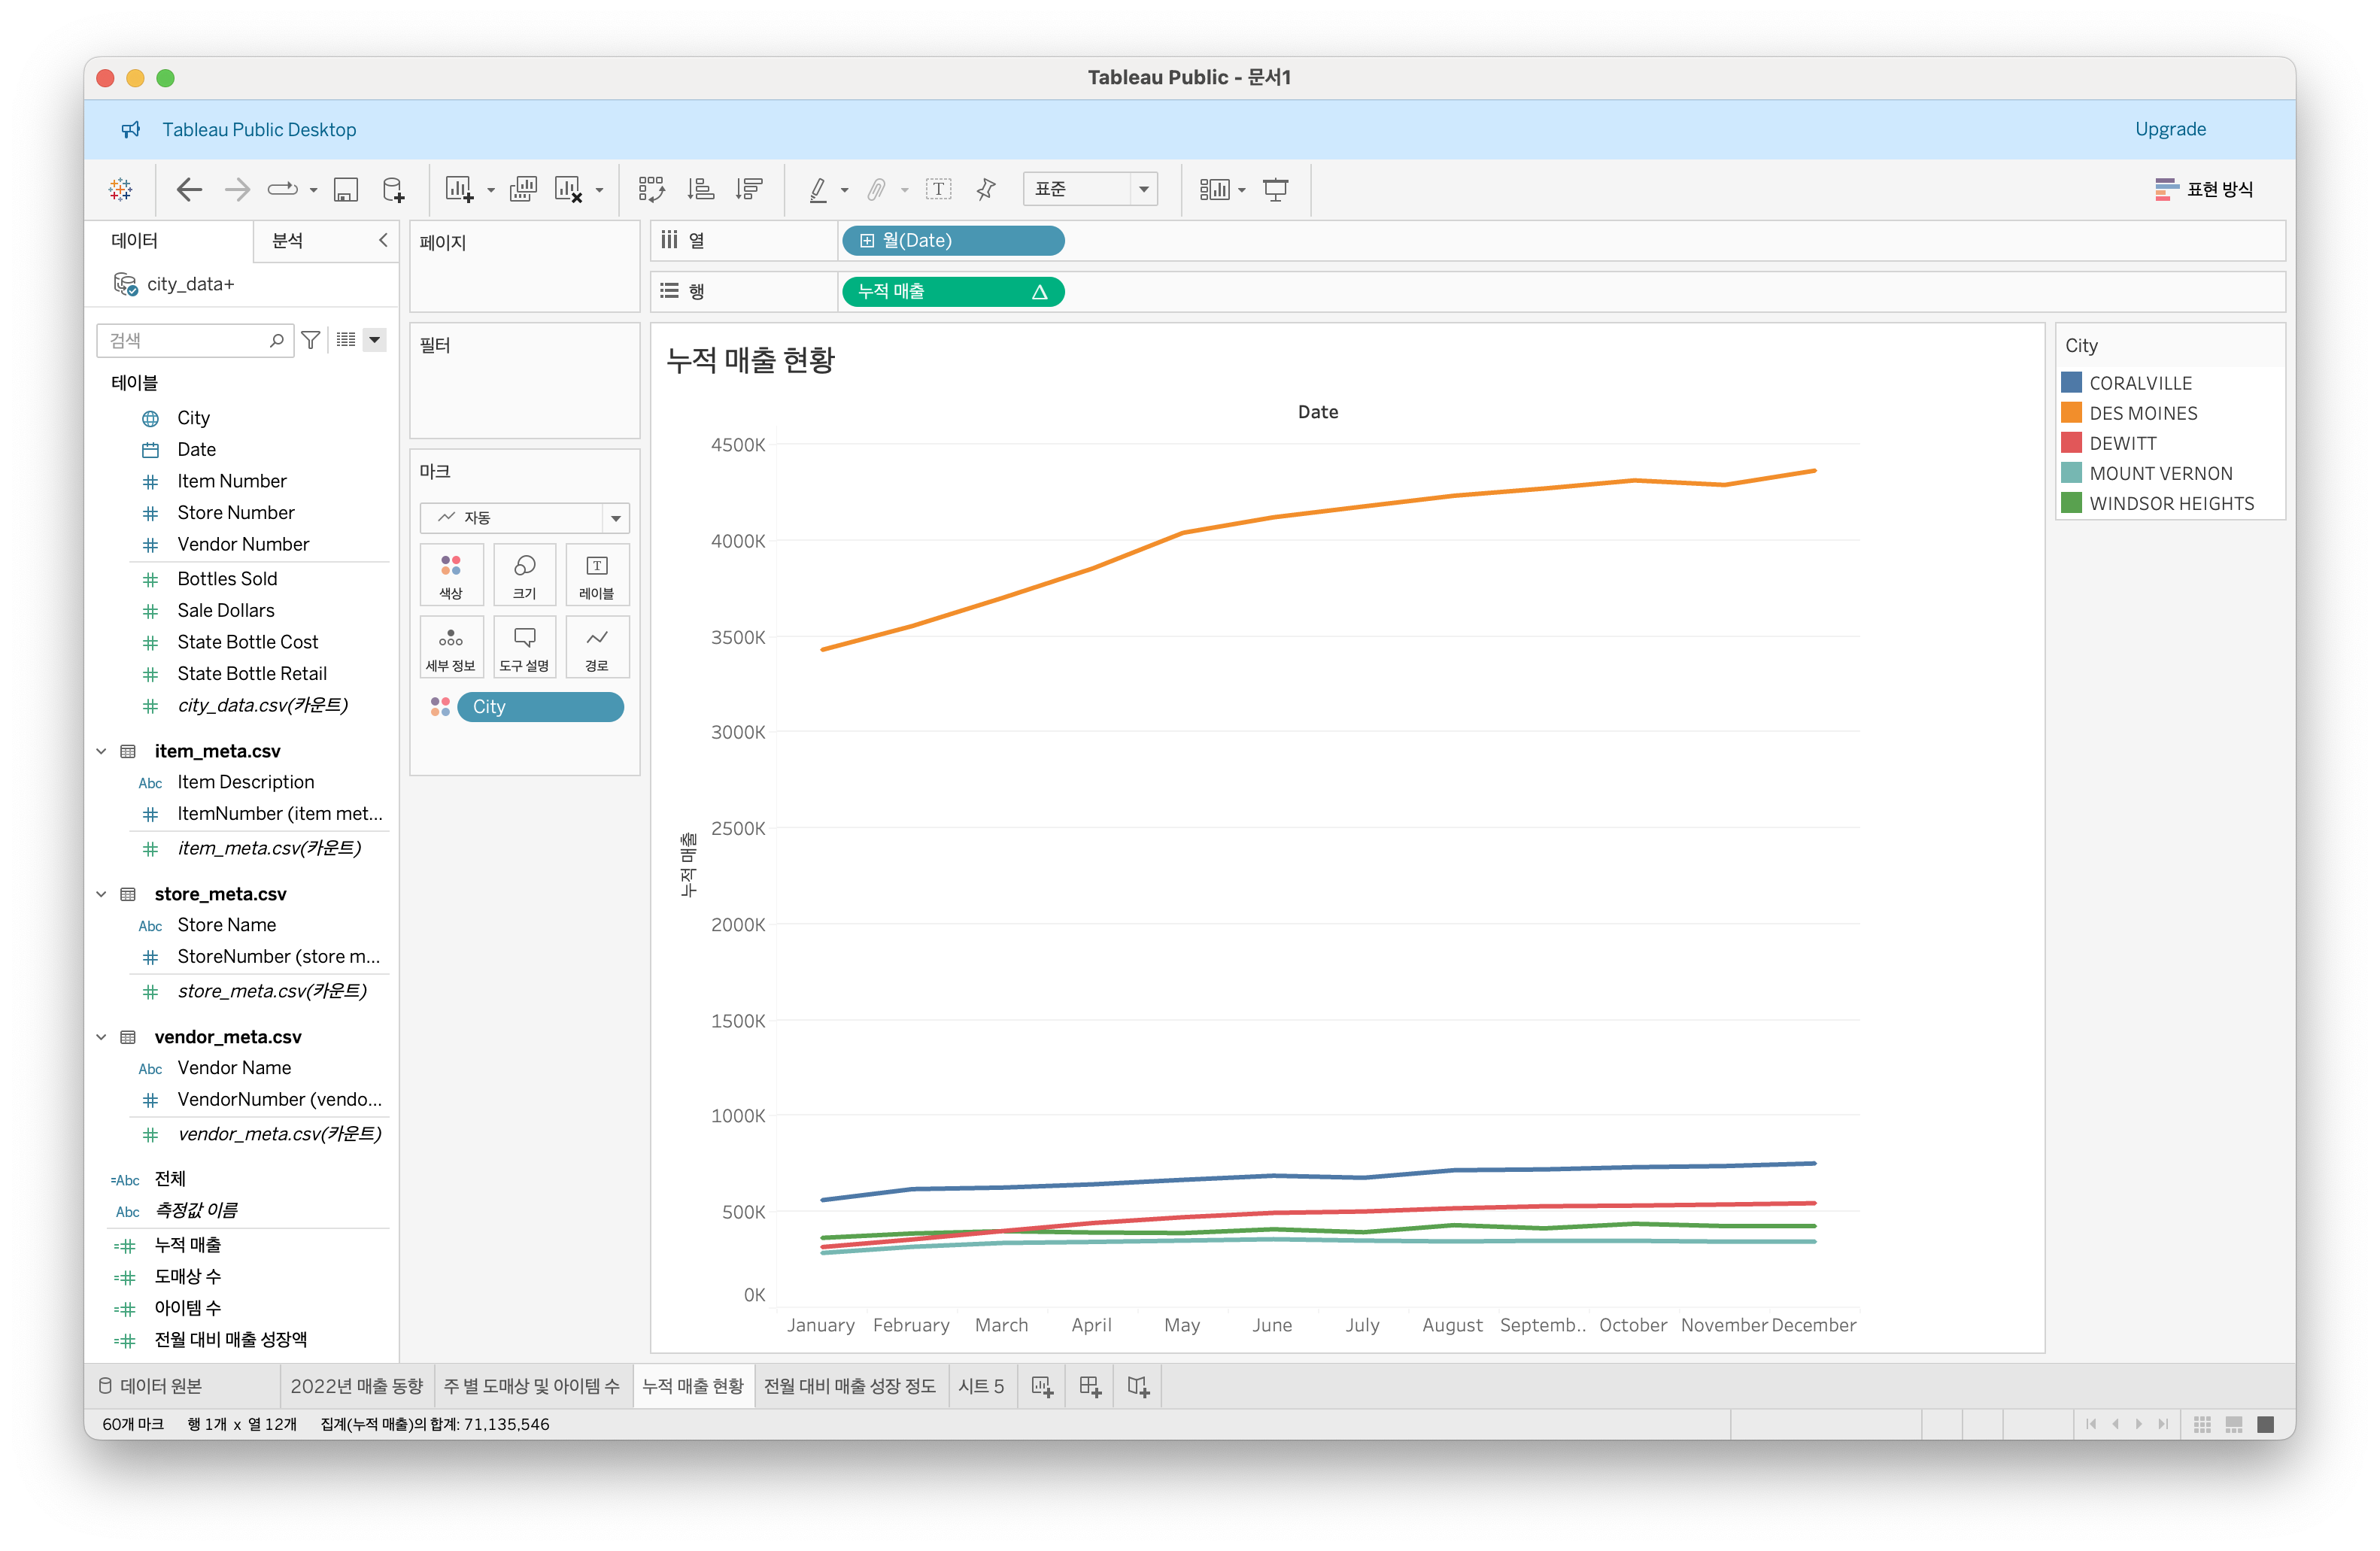Click the Color marks card button
The width and height of the screenshot is (2380, 1551).
pos(451,575)
